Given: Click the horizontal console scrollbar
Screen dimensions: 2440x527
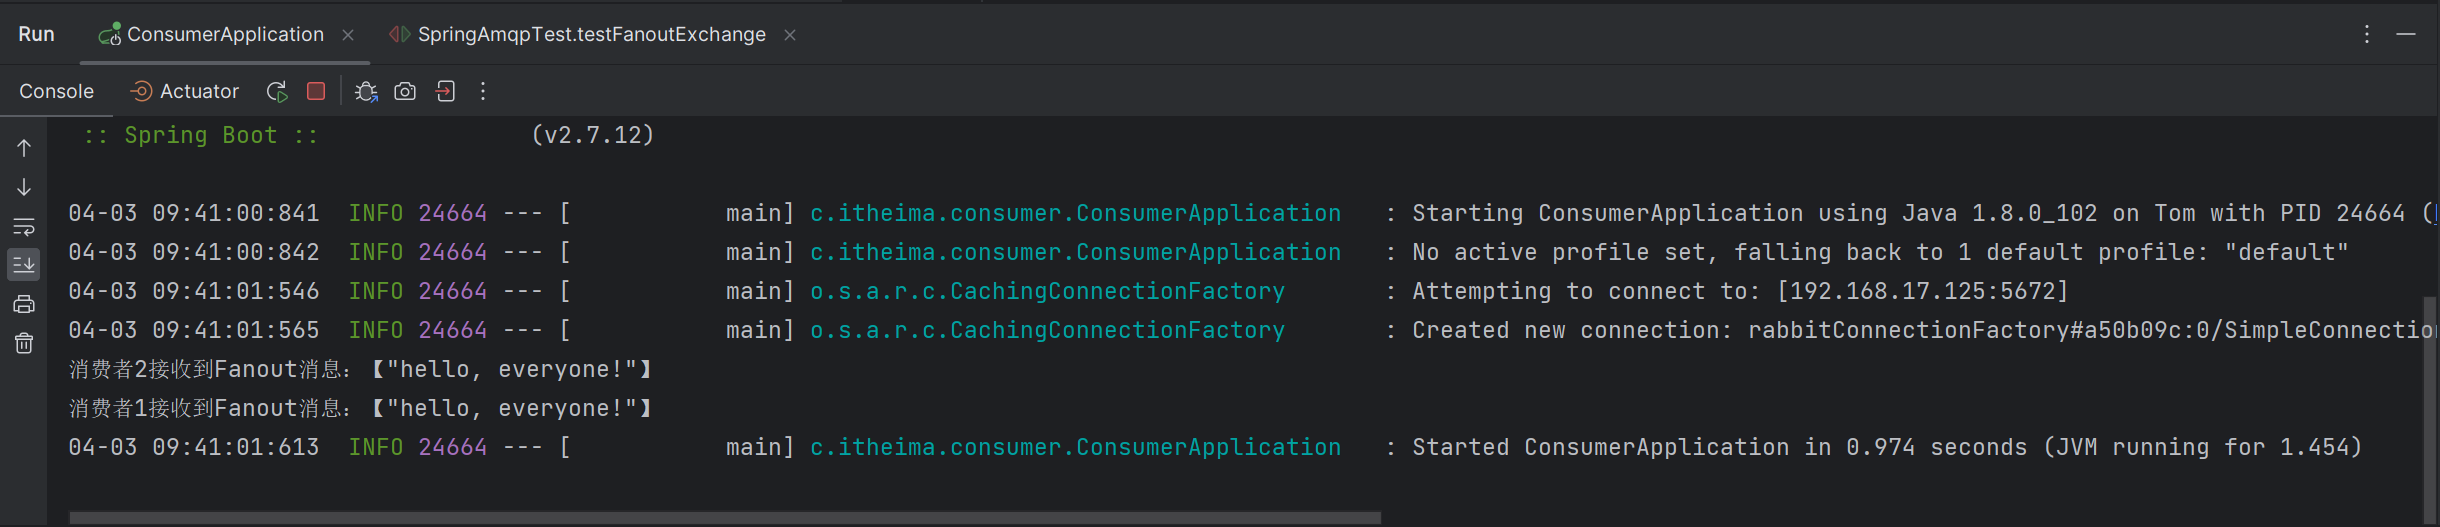Looking at the screenshot, I should point(725,518).
